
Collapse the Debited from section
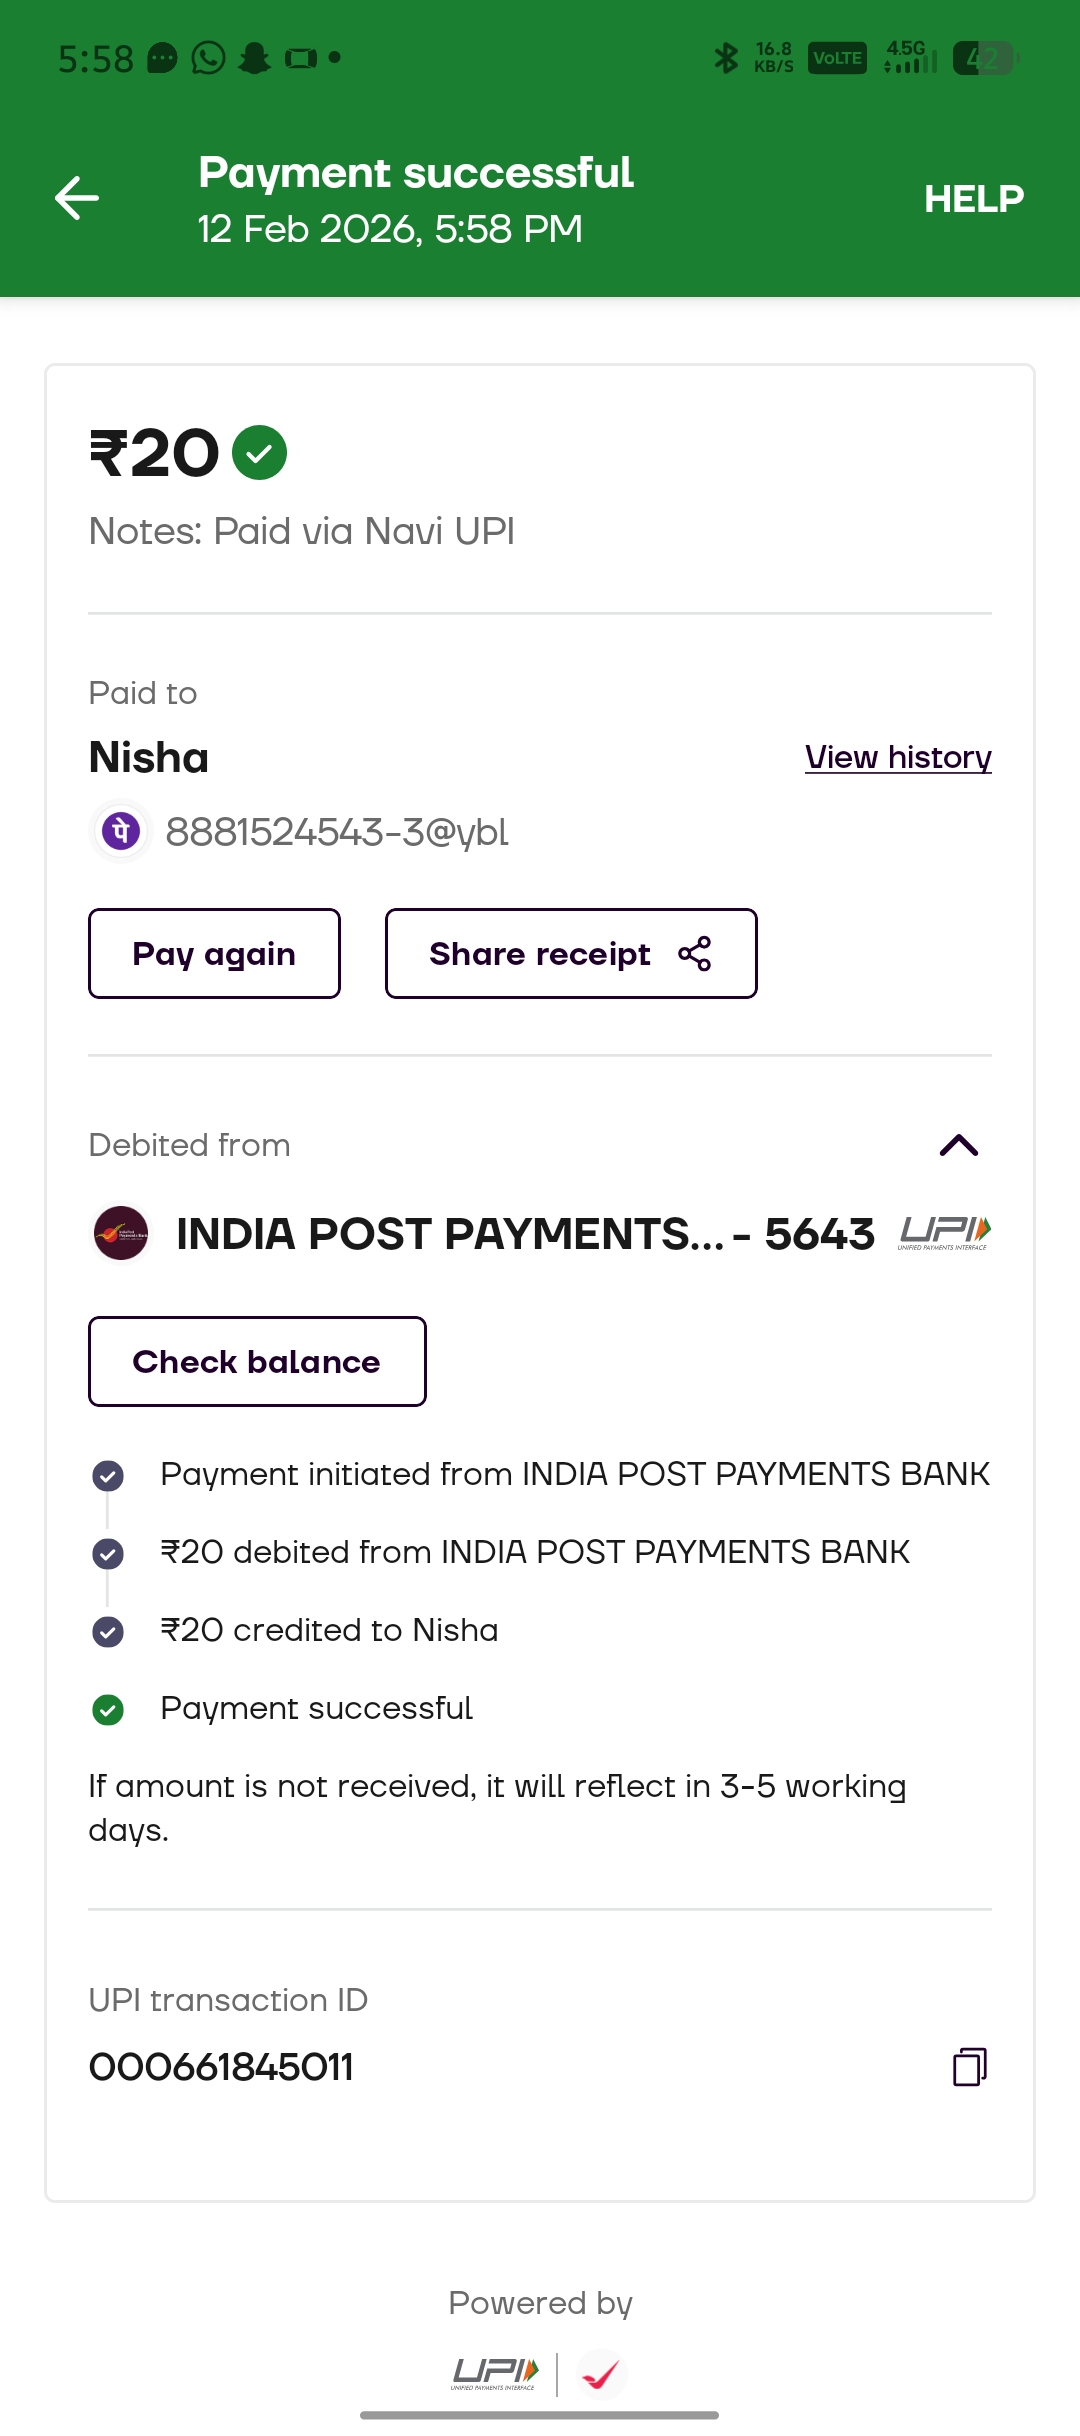coord(958,1145)
